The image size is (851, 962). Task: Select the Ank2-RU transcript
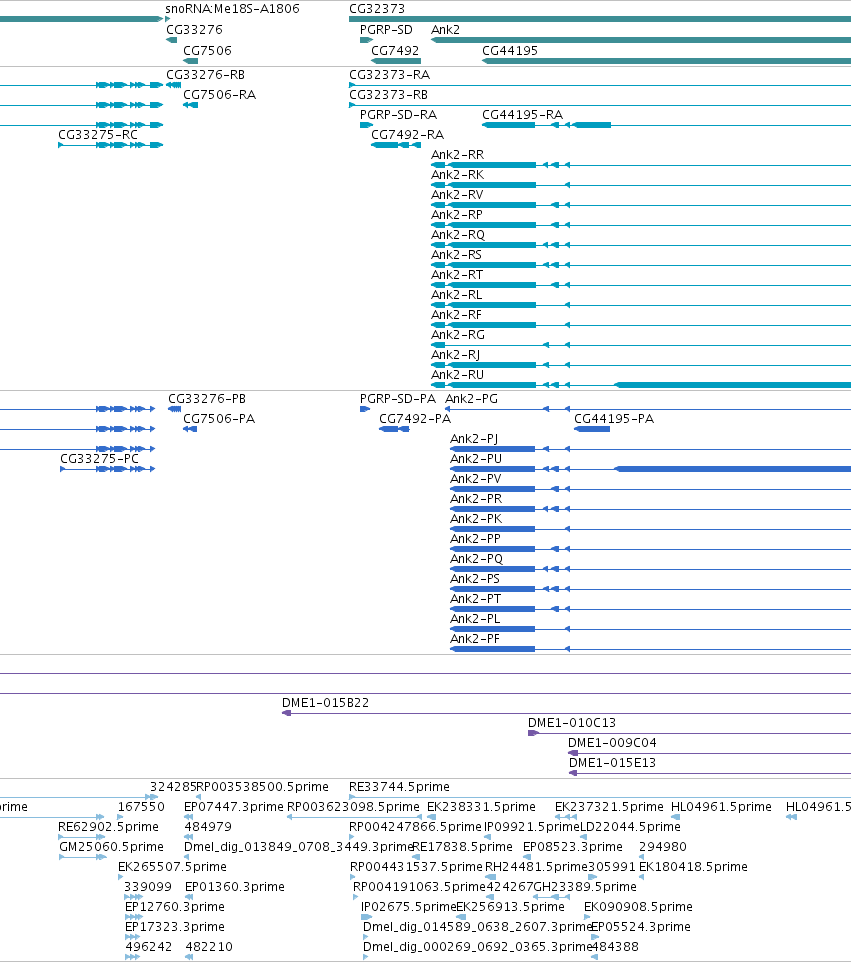pyautogui.click(x=641, y=385)
